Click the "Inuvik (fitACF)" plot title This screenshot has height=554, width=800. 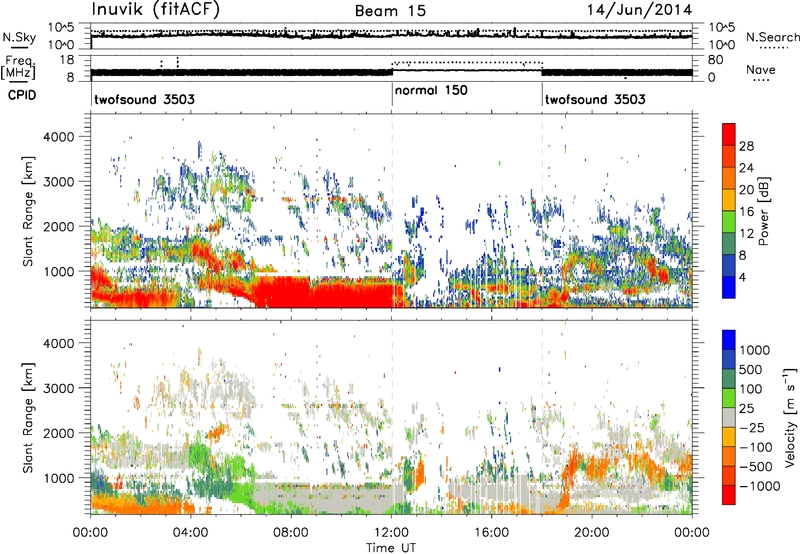[156, 9]
